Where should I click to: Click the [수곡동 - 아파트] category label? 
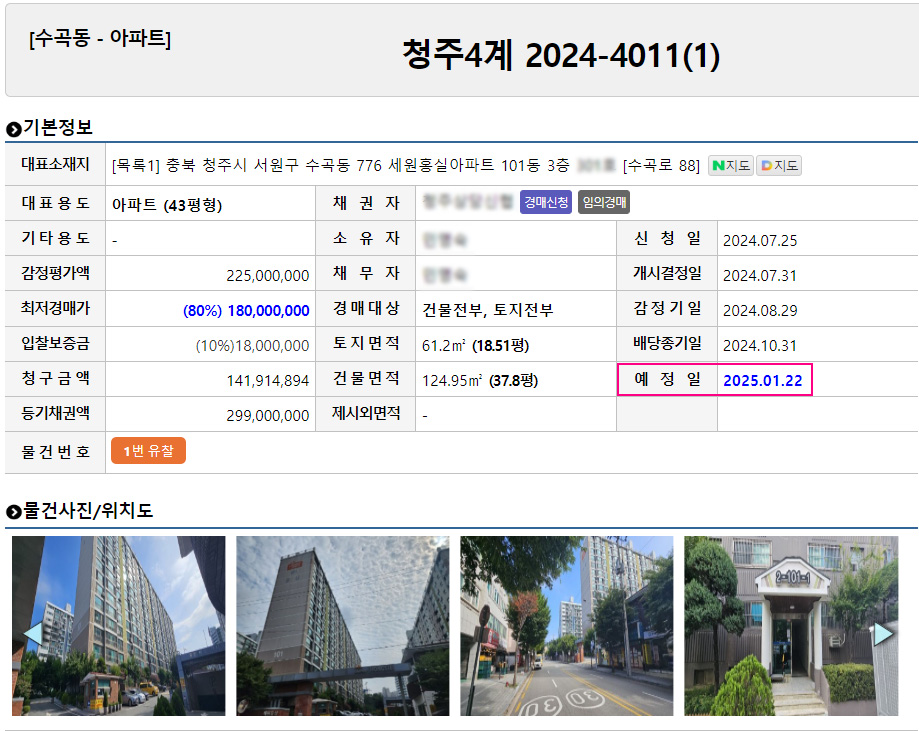[100, 39]
